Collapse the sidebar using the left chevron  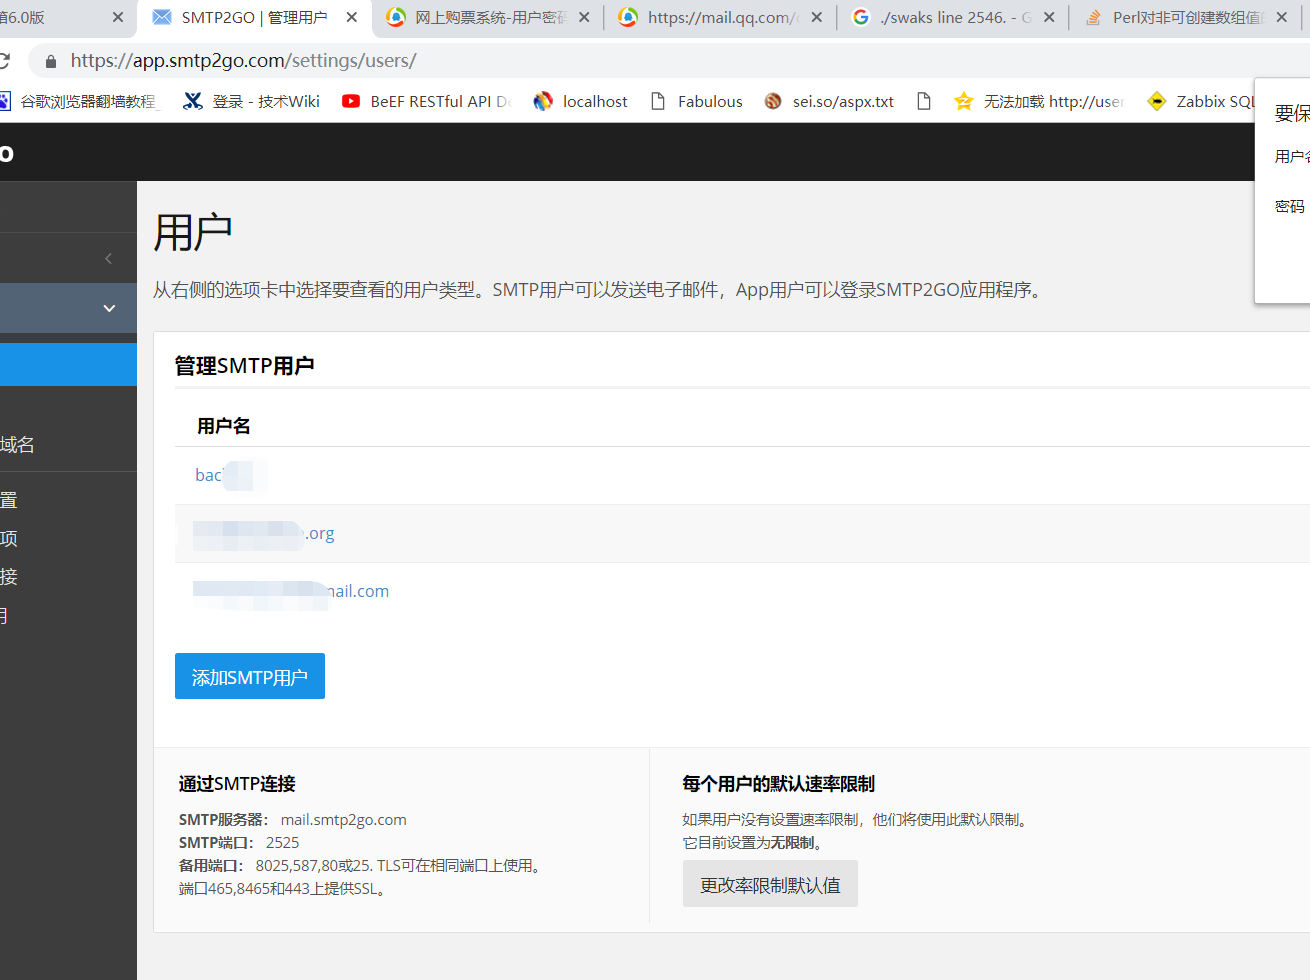[108, 258]
